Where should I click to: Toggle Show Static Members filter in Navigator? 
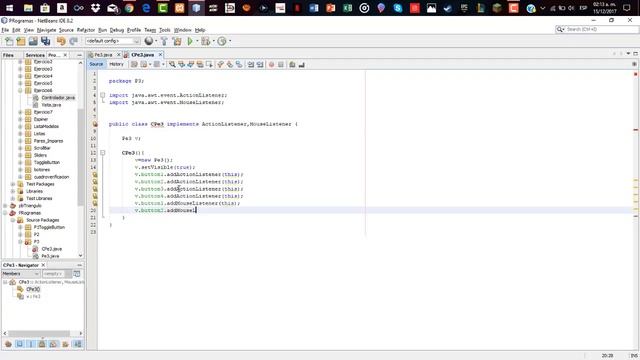pos(31,344)
